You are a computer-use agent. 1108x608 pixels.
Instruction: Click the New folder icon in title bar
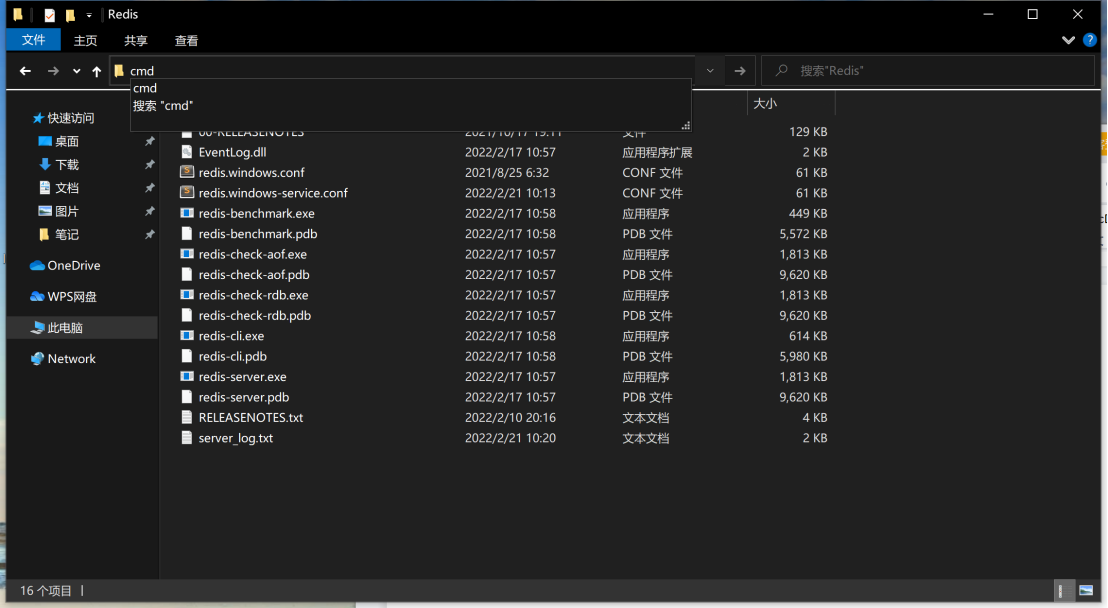pos(70,15)
